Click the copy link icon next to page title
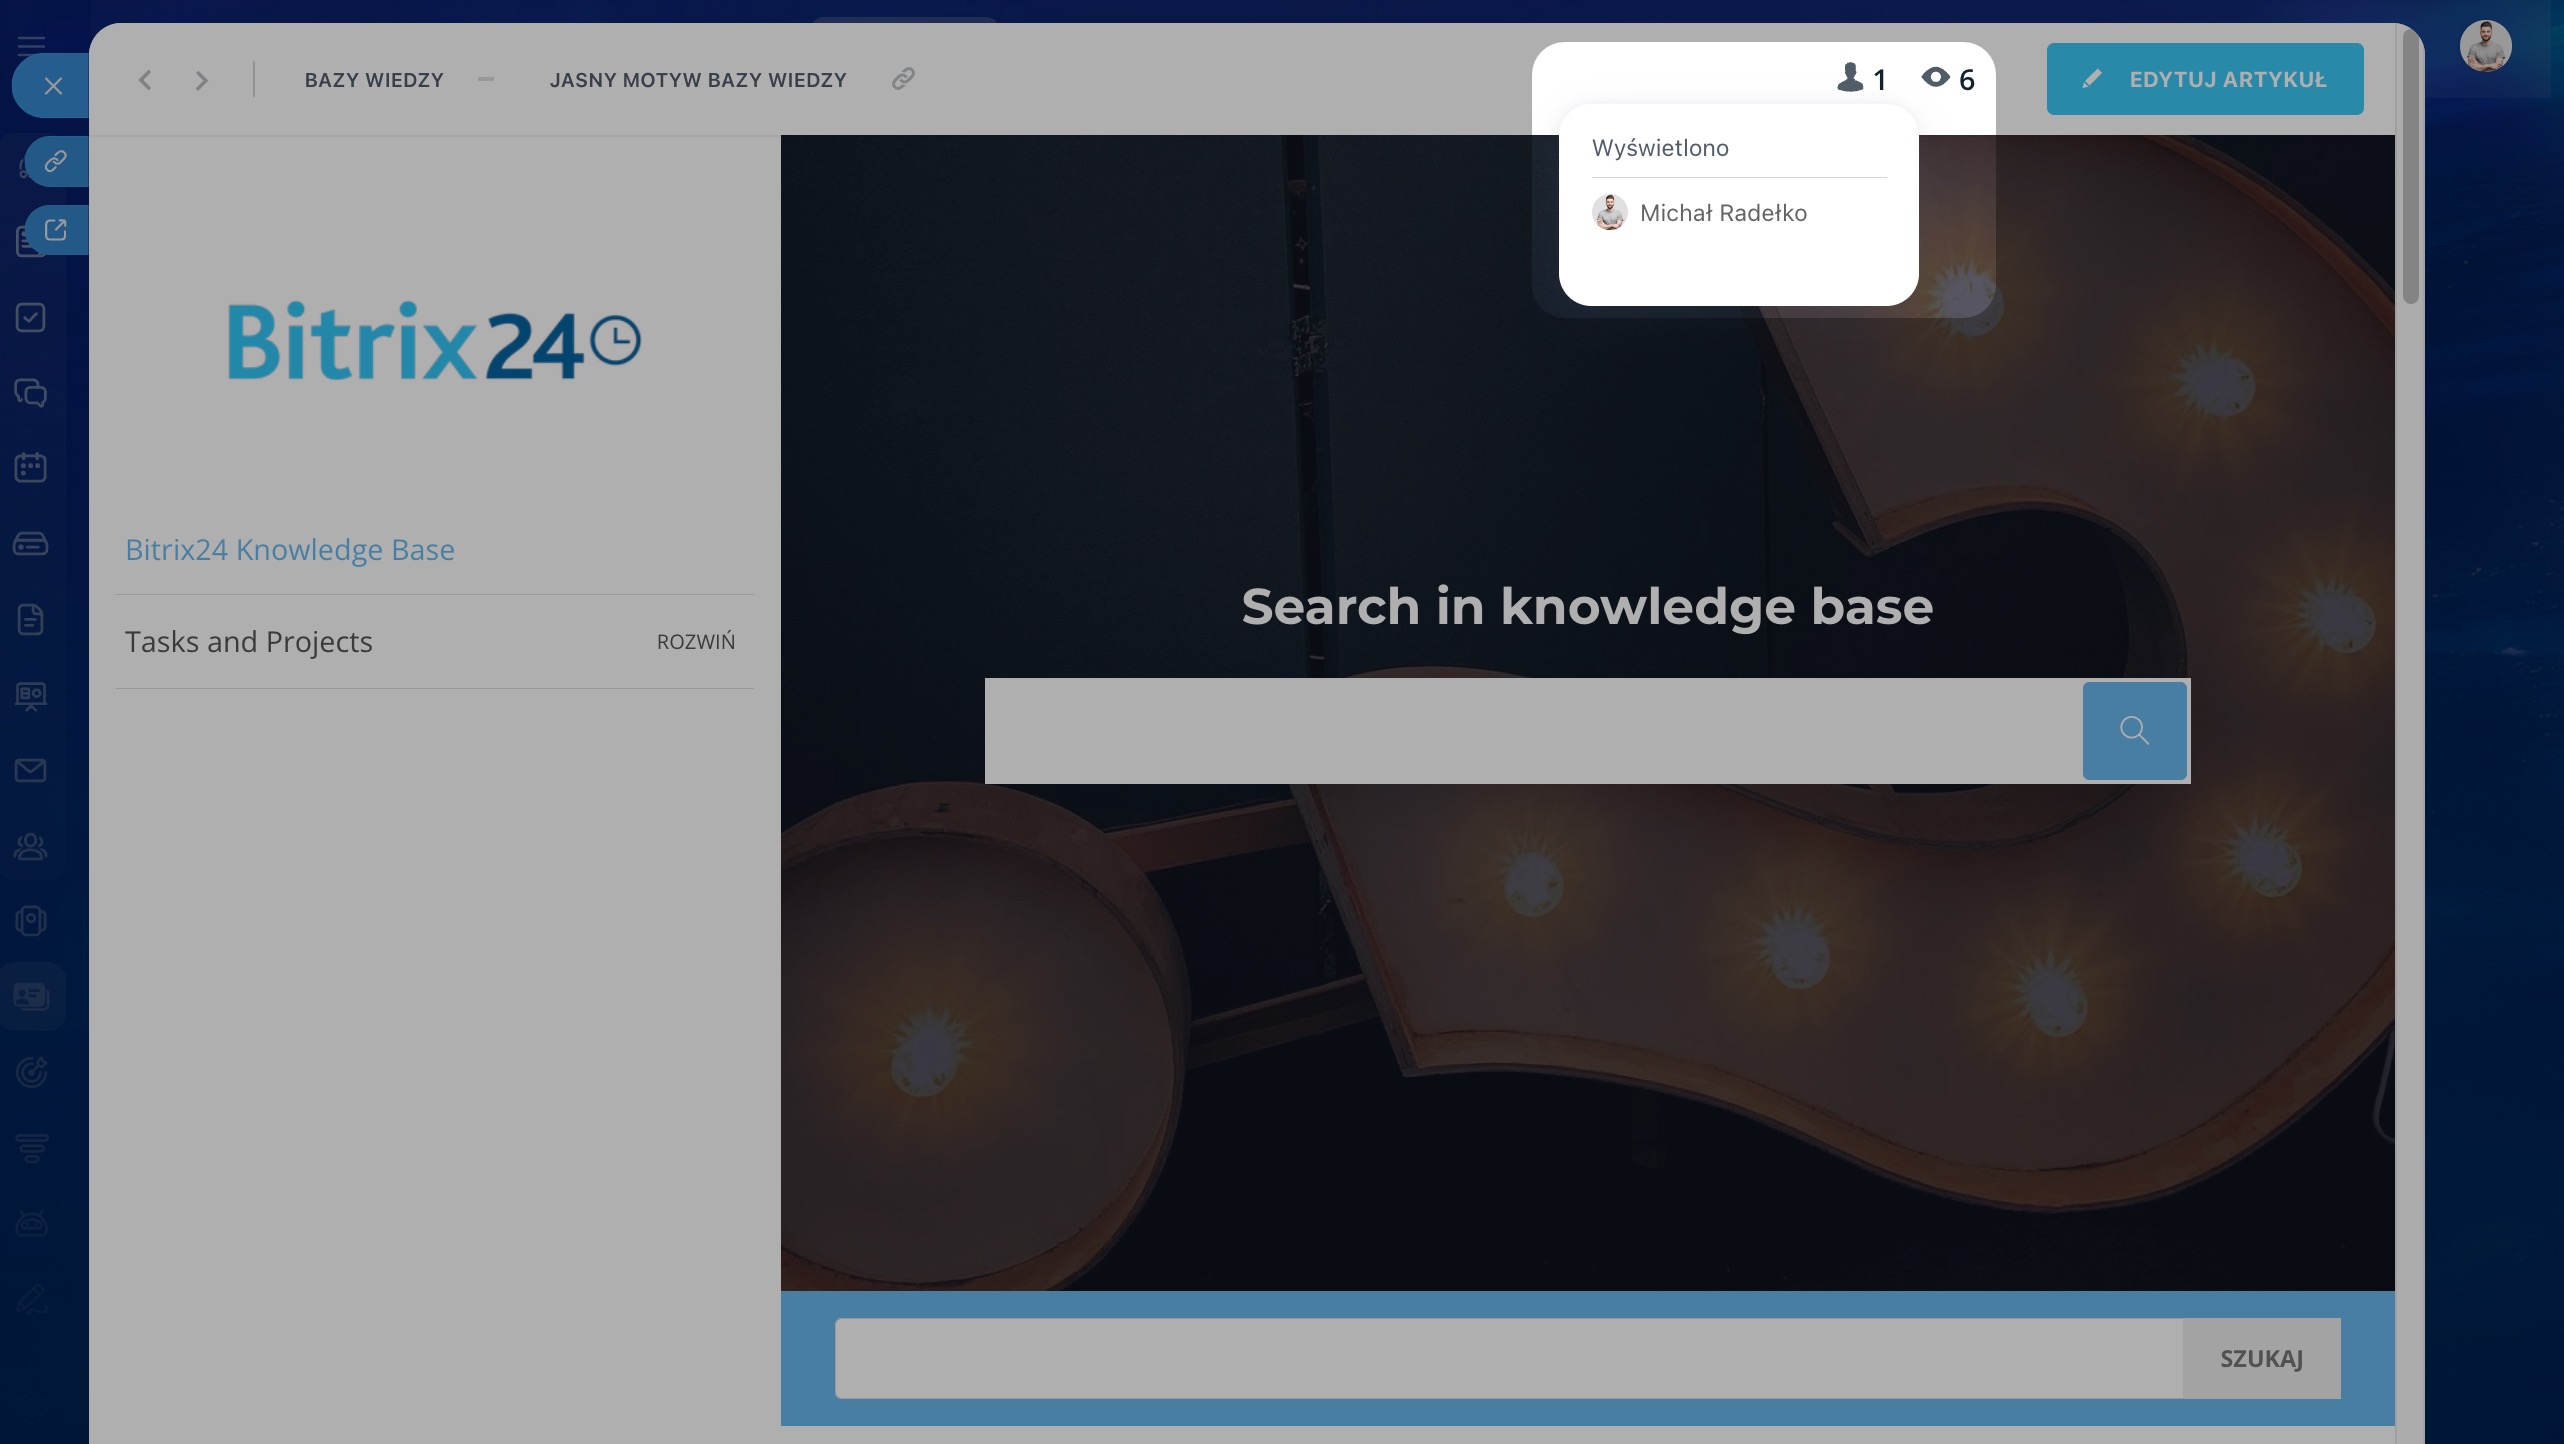 903,79
